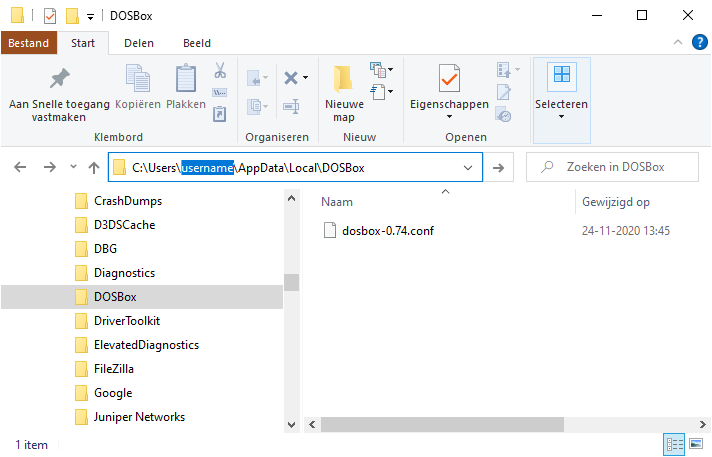Open the Bestand menu
The height and width of the screenshot is (457, 712).
[29, 43]
